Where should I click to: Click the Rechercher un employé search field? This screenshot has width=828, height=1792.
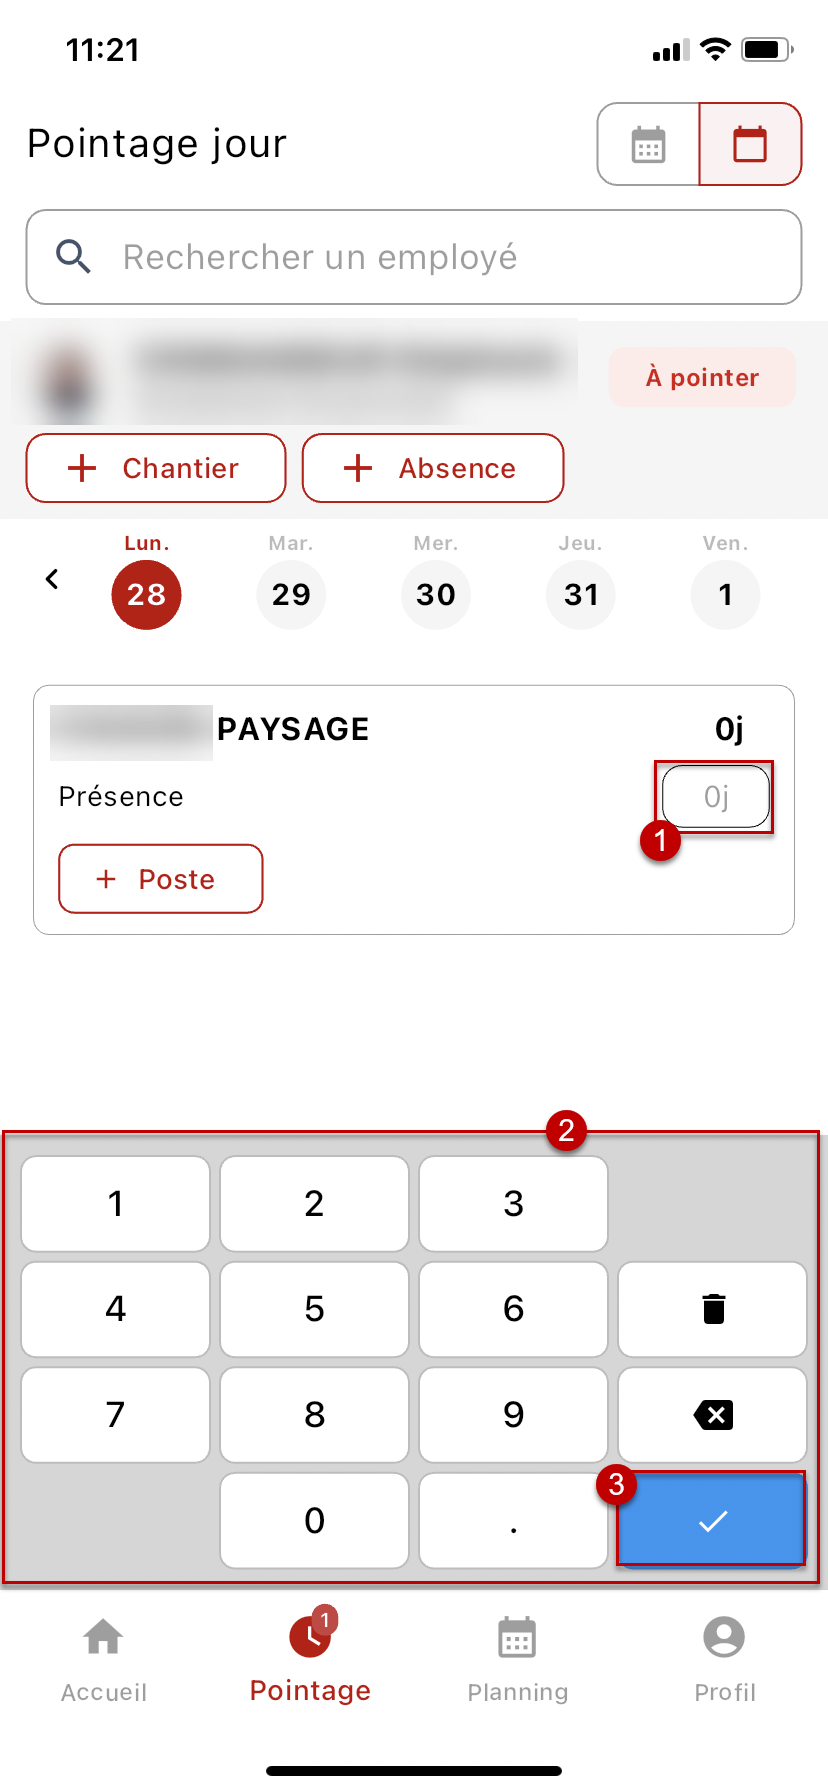[x=440, y=257]
